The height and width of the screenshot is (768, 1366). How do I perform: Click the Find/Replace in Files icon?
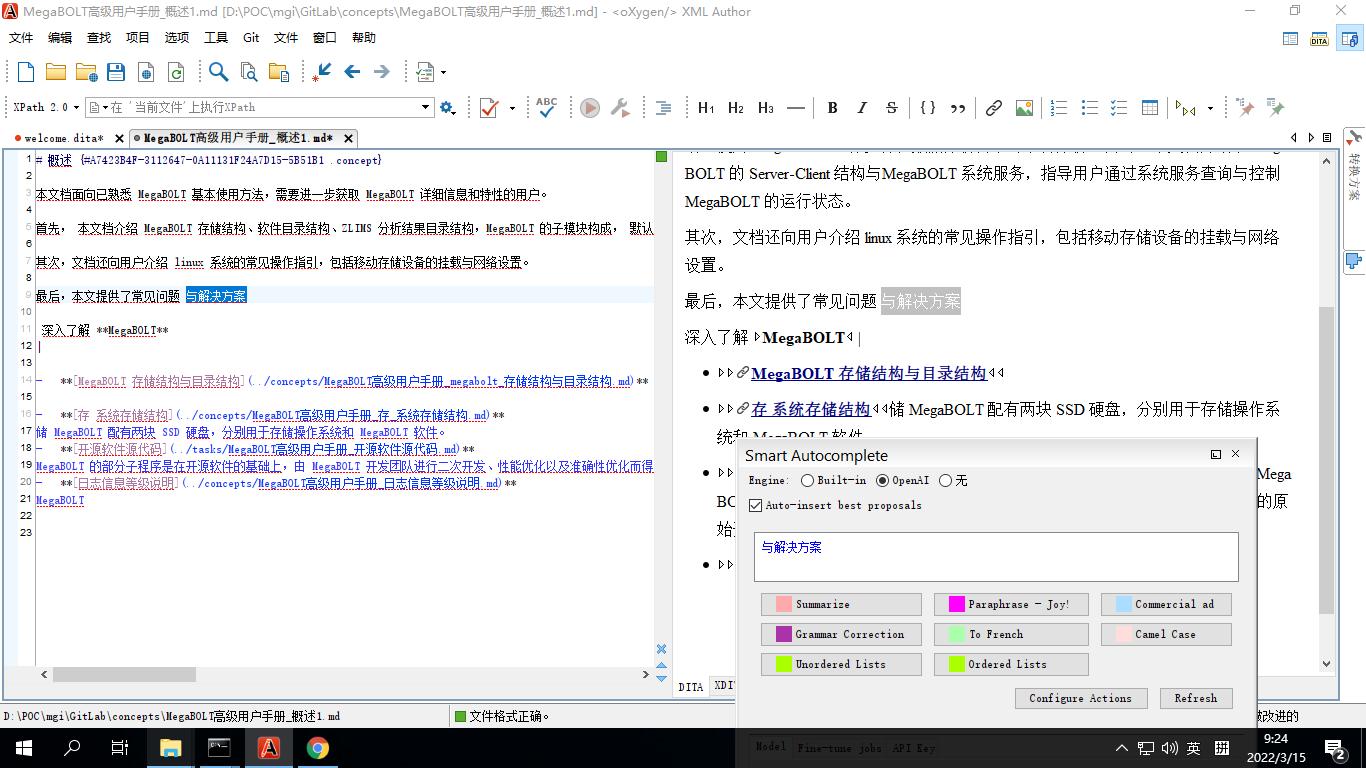(x=249, y=72)
